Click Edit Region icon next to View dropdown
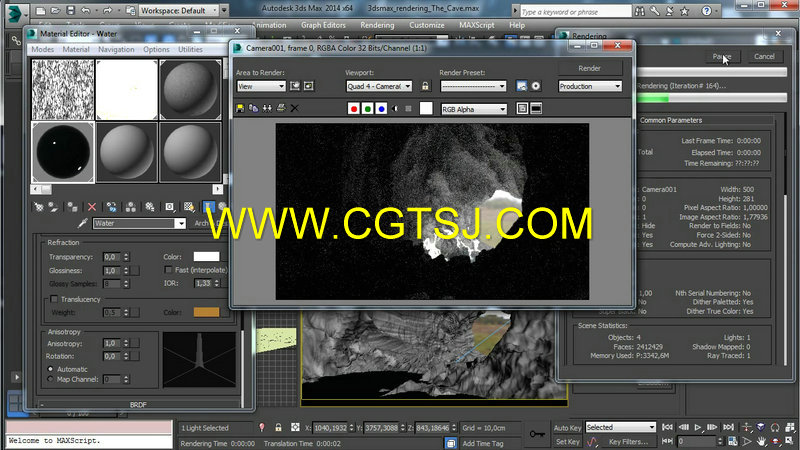This screenshot has width=800, height=450. [295, 86]
